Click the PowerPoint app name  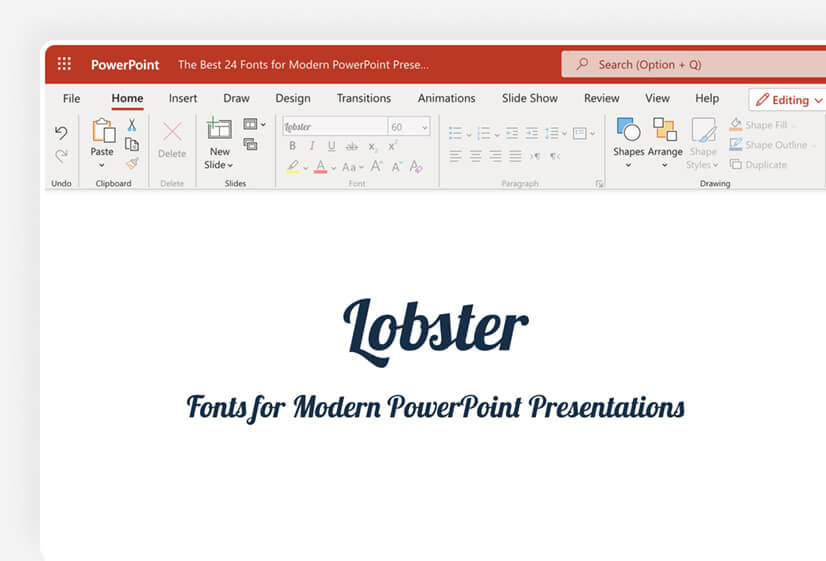(125, 64)
